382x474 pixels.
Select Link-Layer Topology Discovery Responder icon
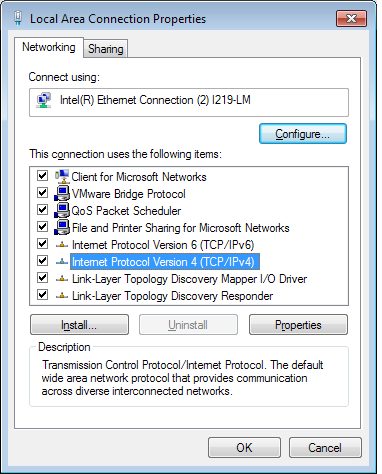coord(62,296)
